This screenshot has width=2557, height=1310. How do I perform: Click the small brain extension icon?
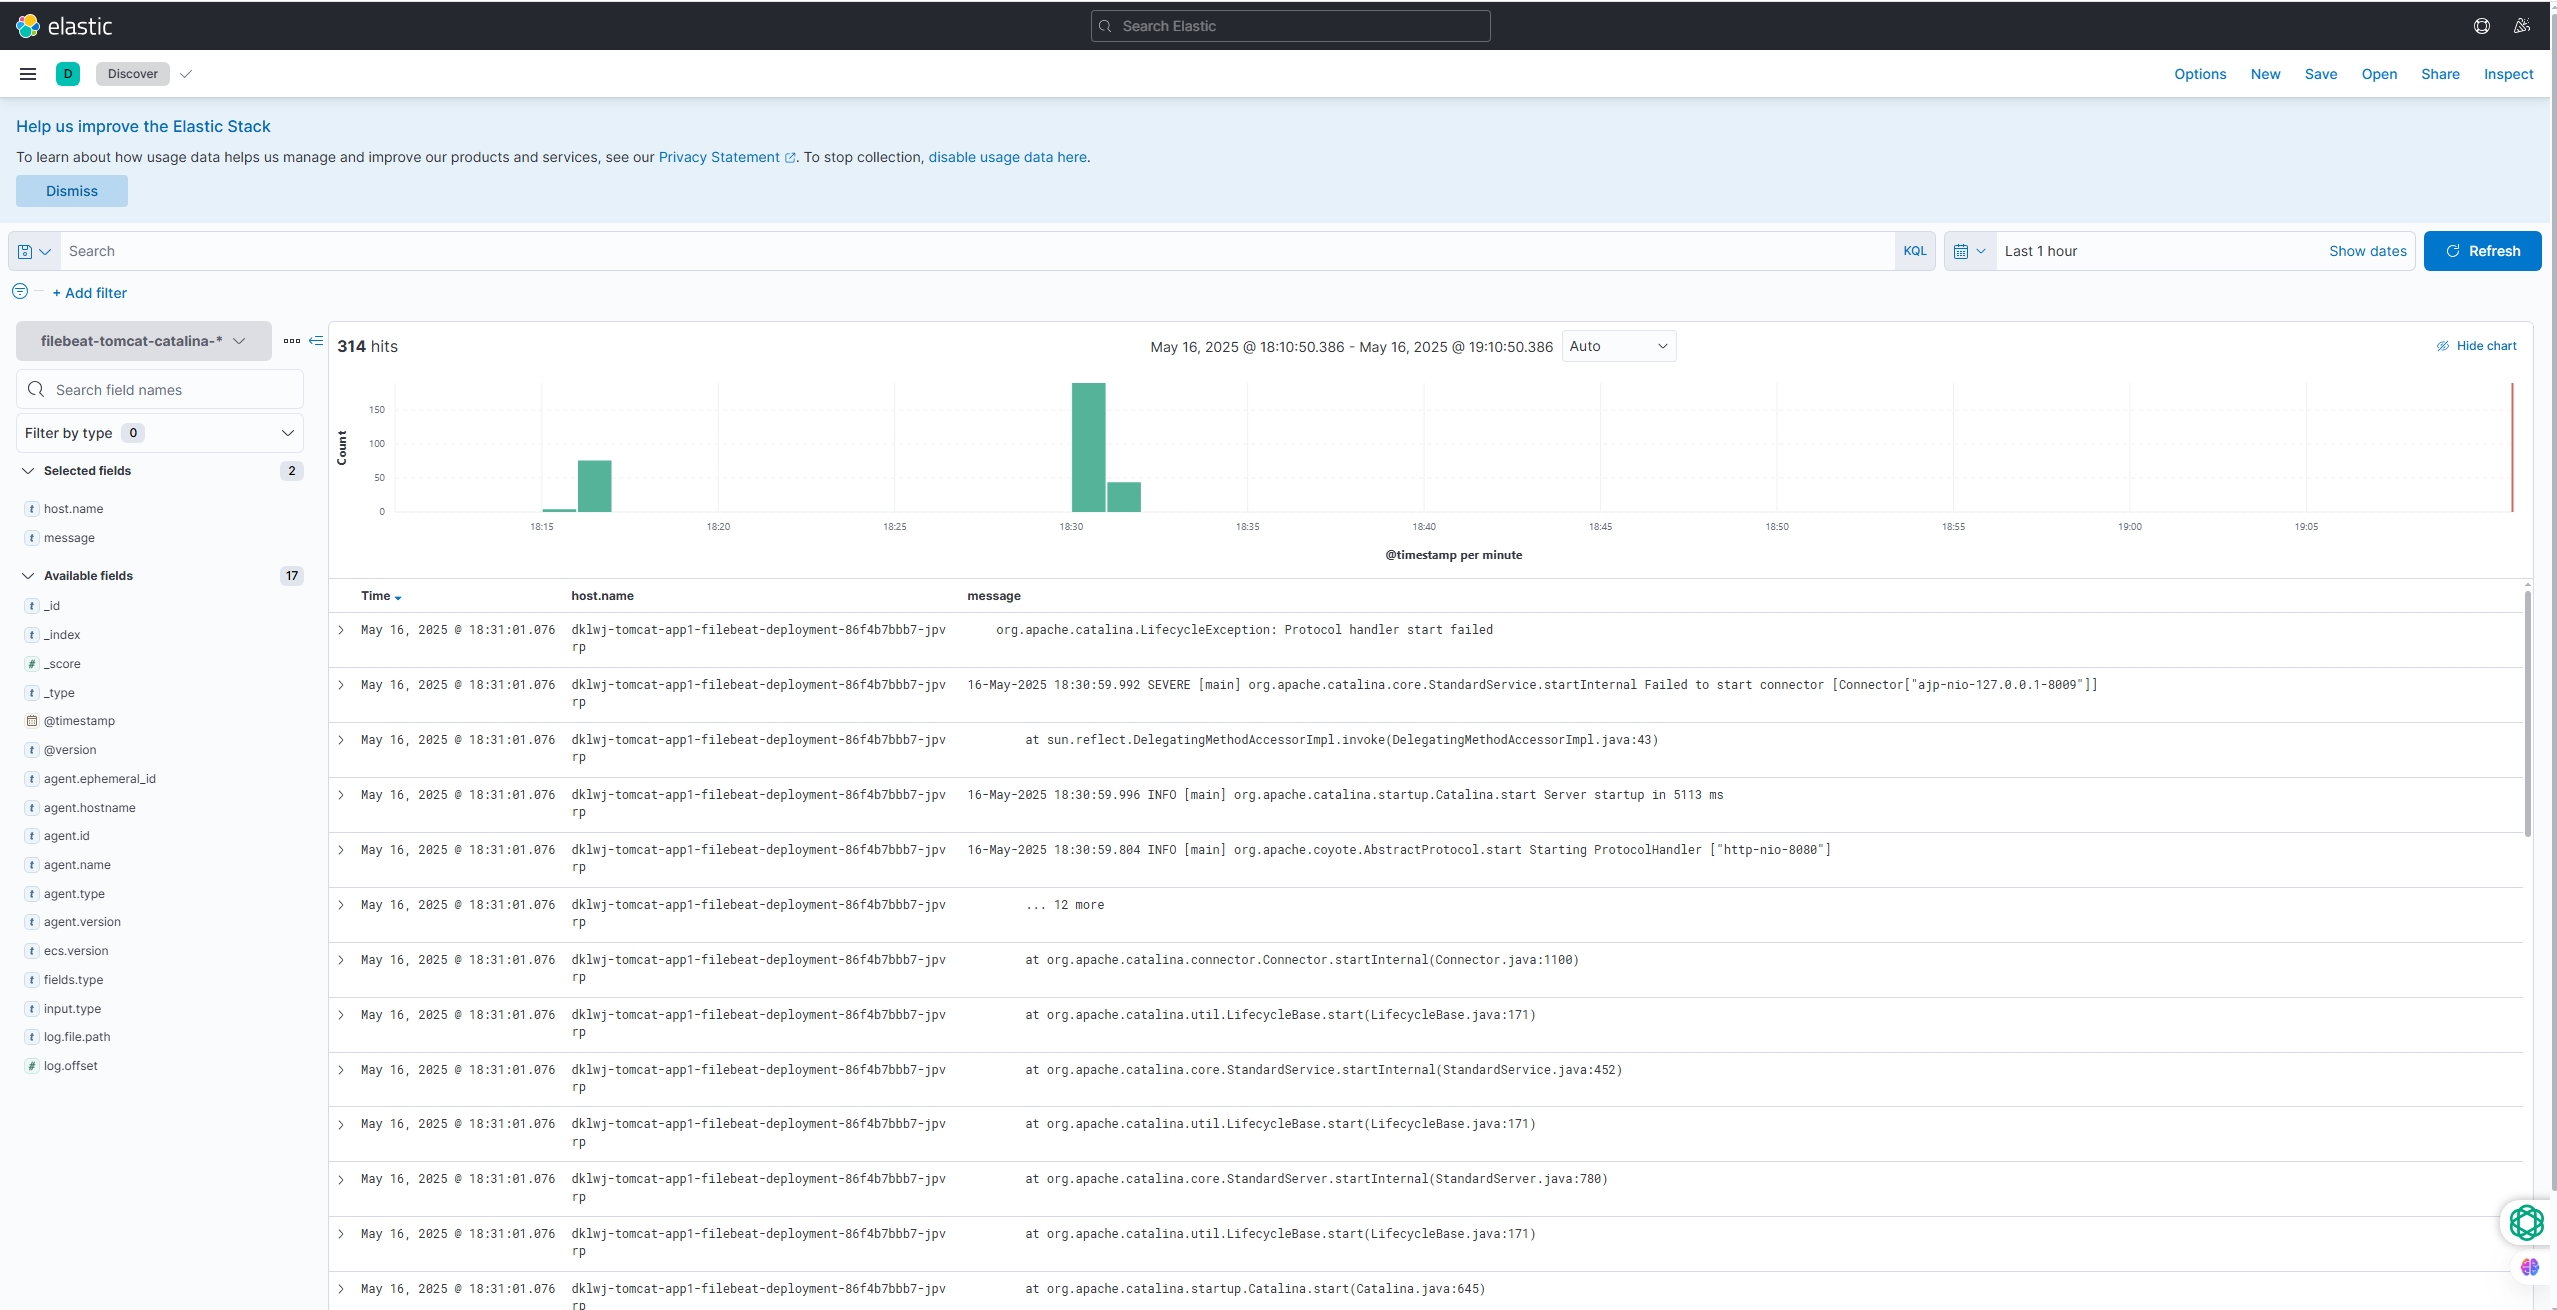[2529, 1267]
